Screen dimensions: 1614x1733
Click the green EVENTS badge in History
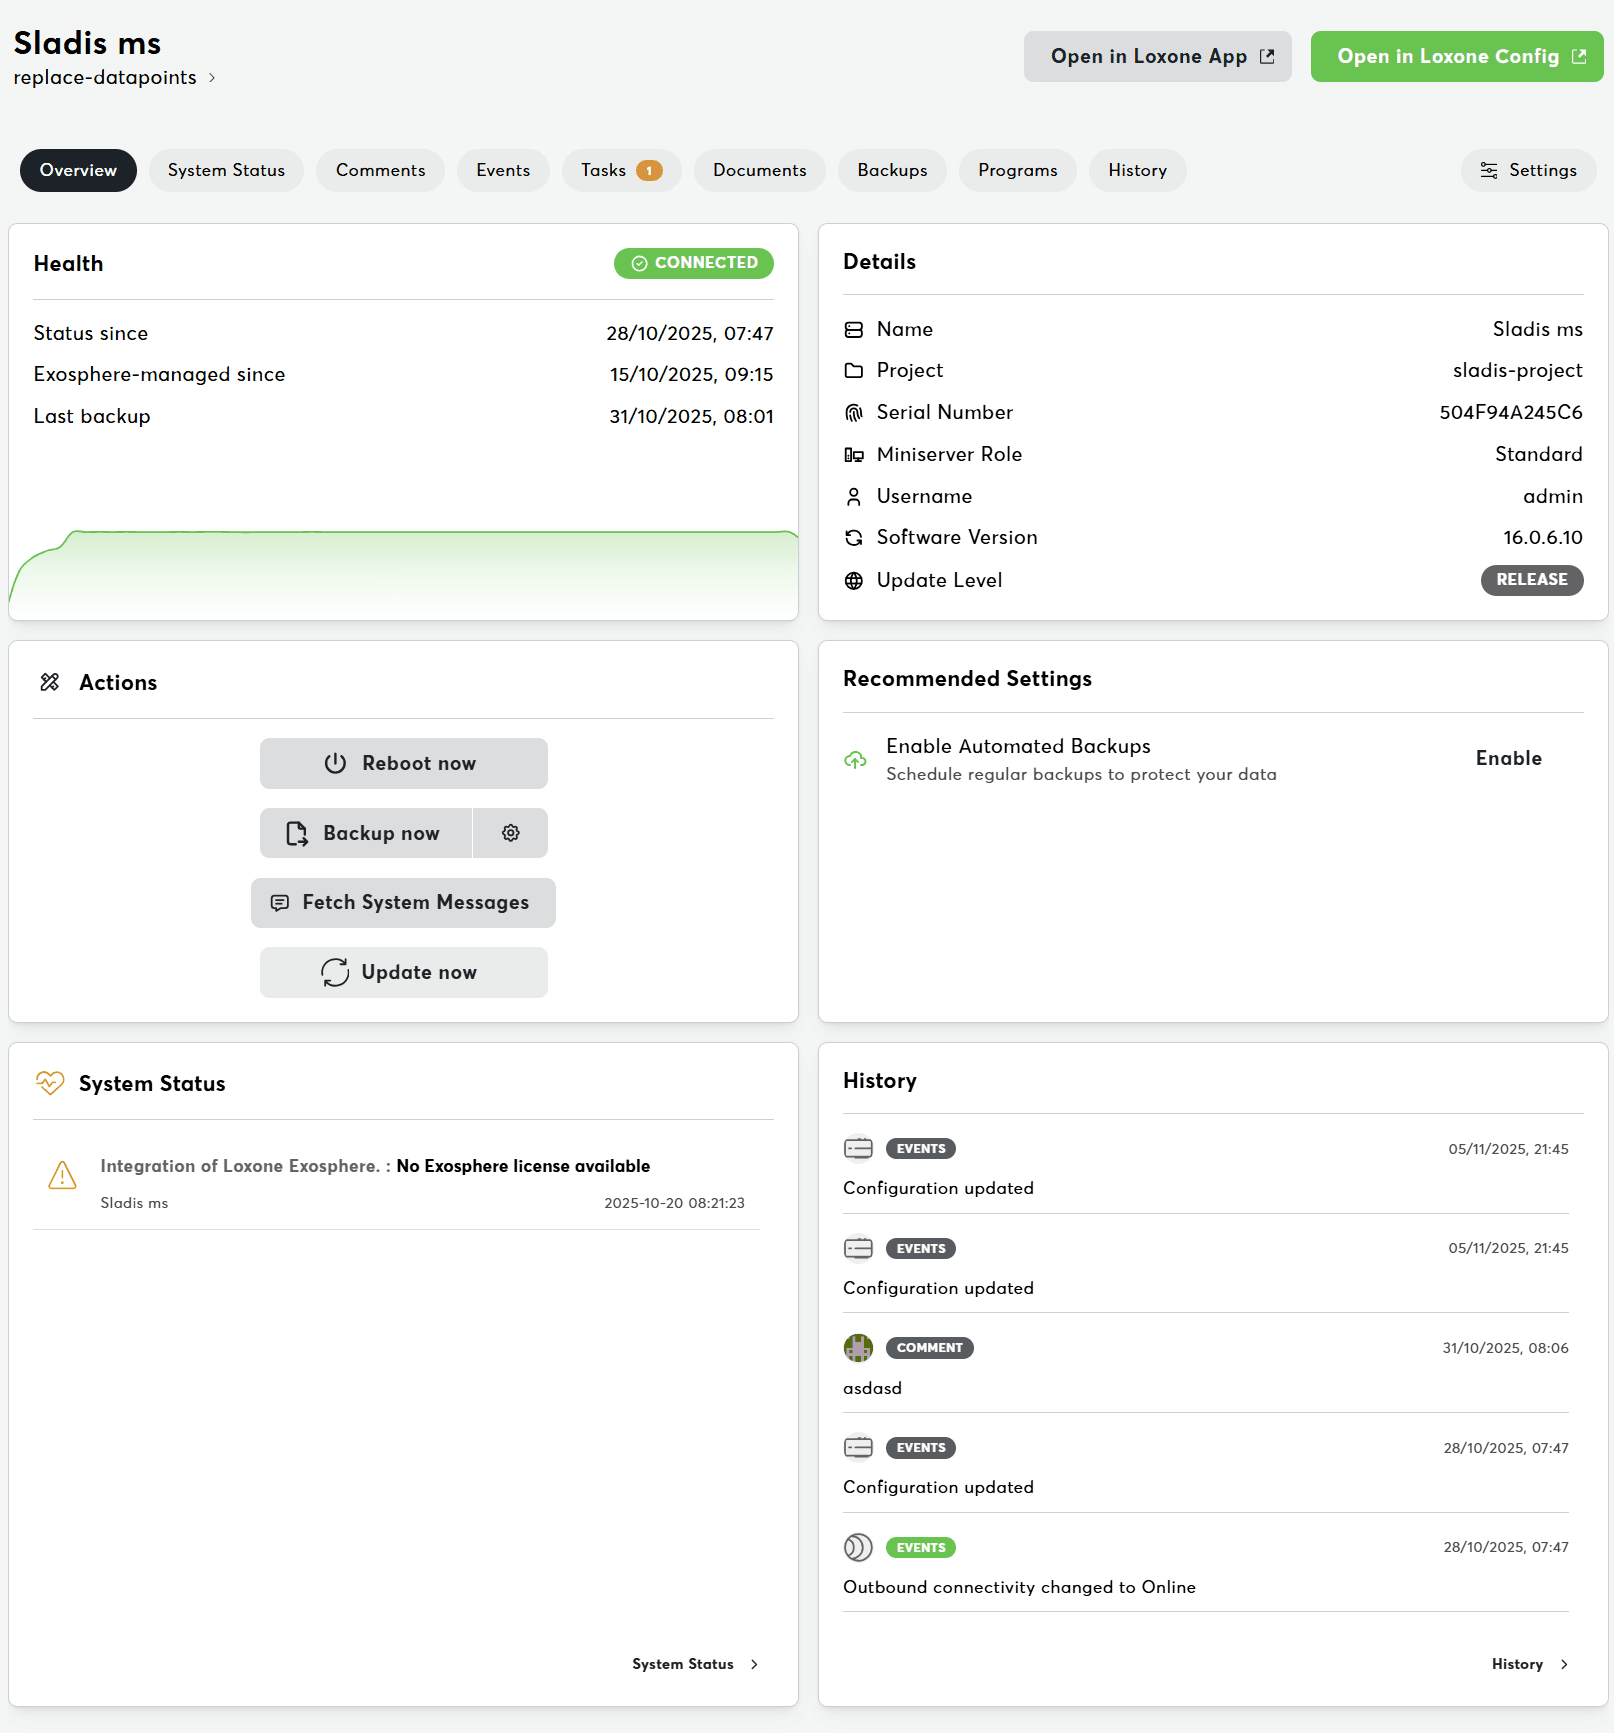coord(921,1548)
